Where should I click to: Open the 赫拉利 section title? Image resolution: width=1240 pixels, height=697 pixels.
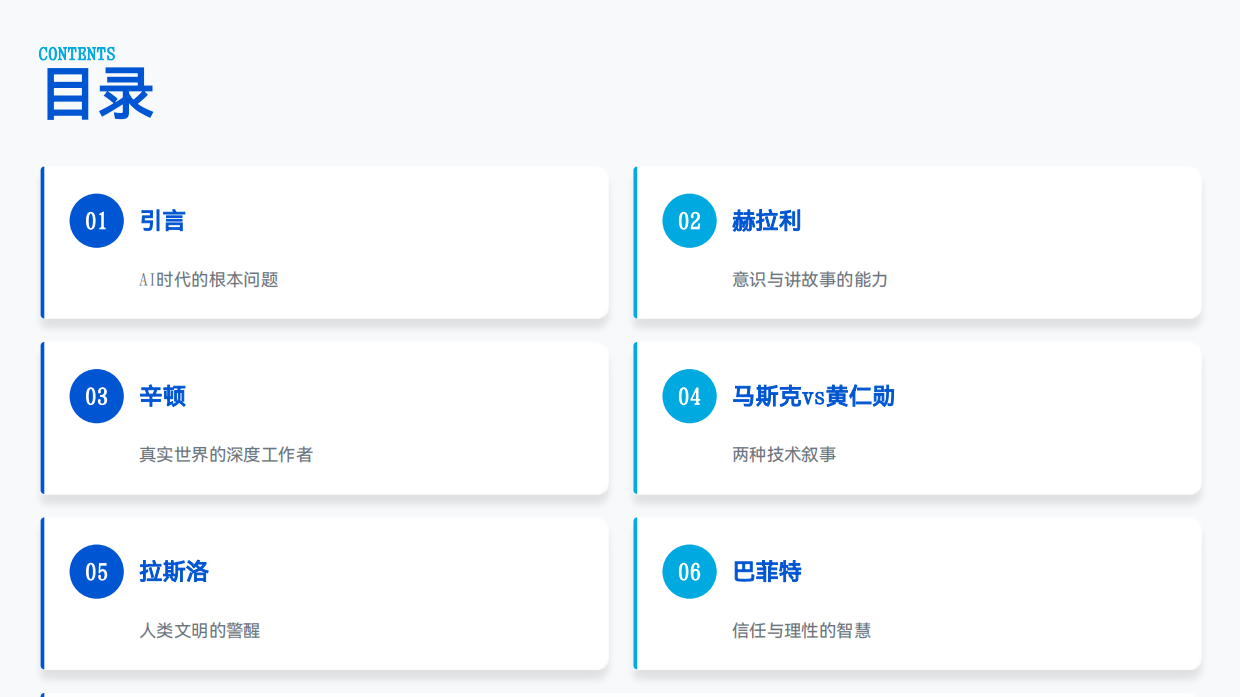764,220
